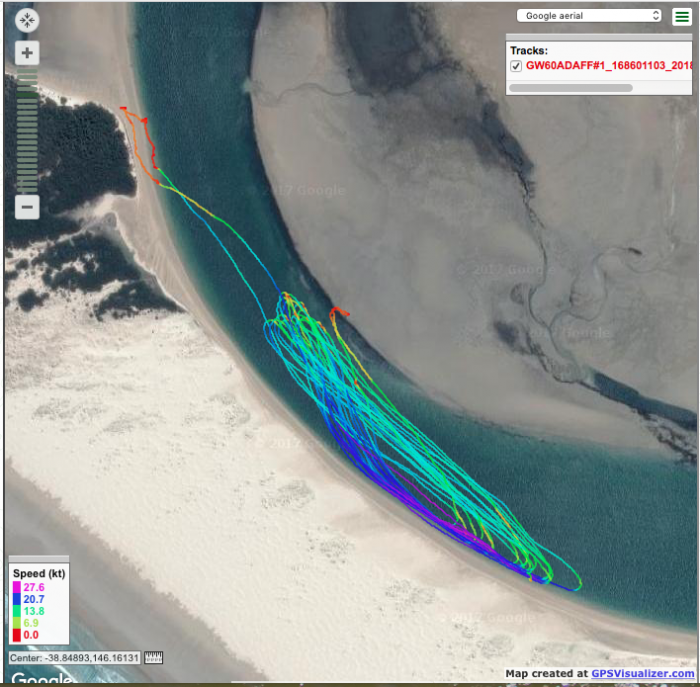
Task: Click the blue 20.7 kt legend swatch
Action: pos(16,598)
